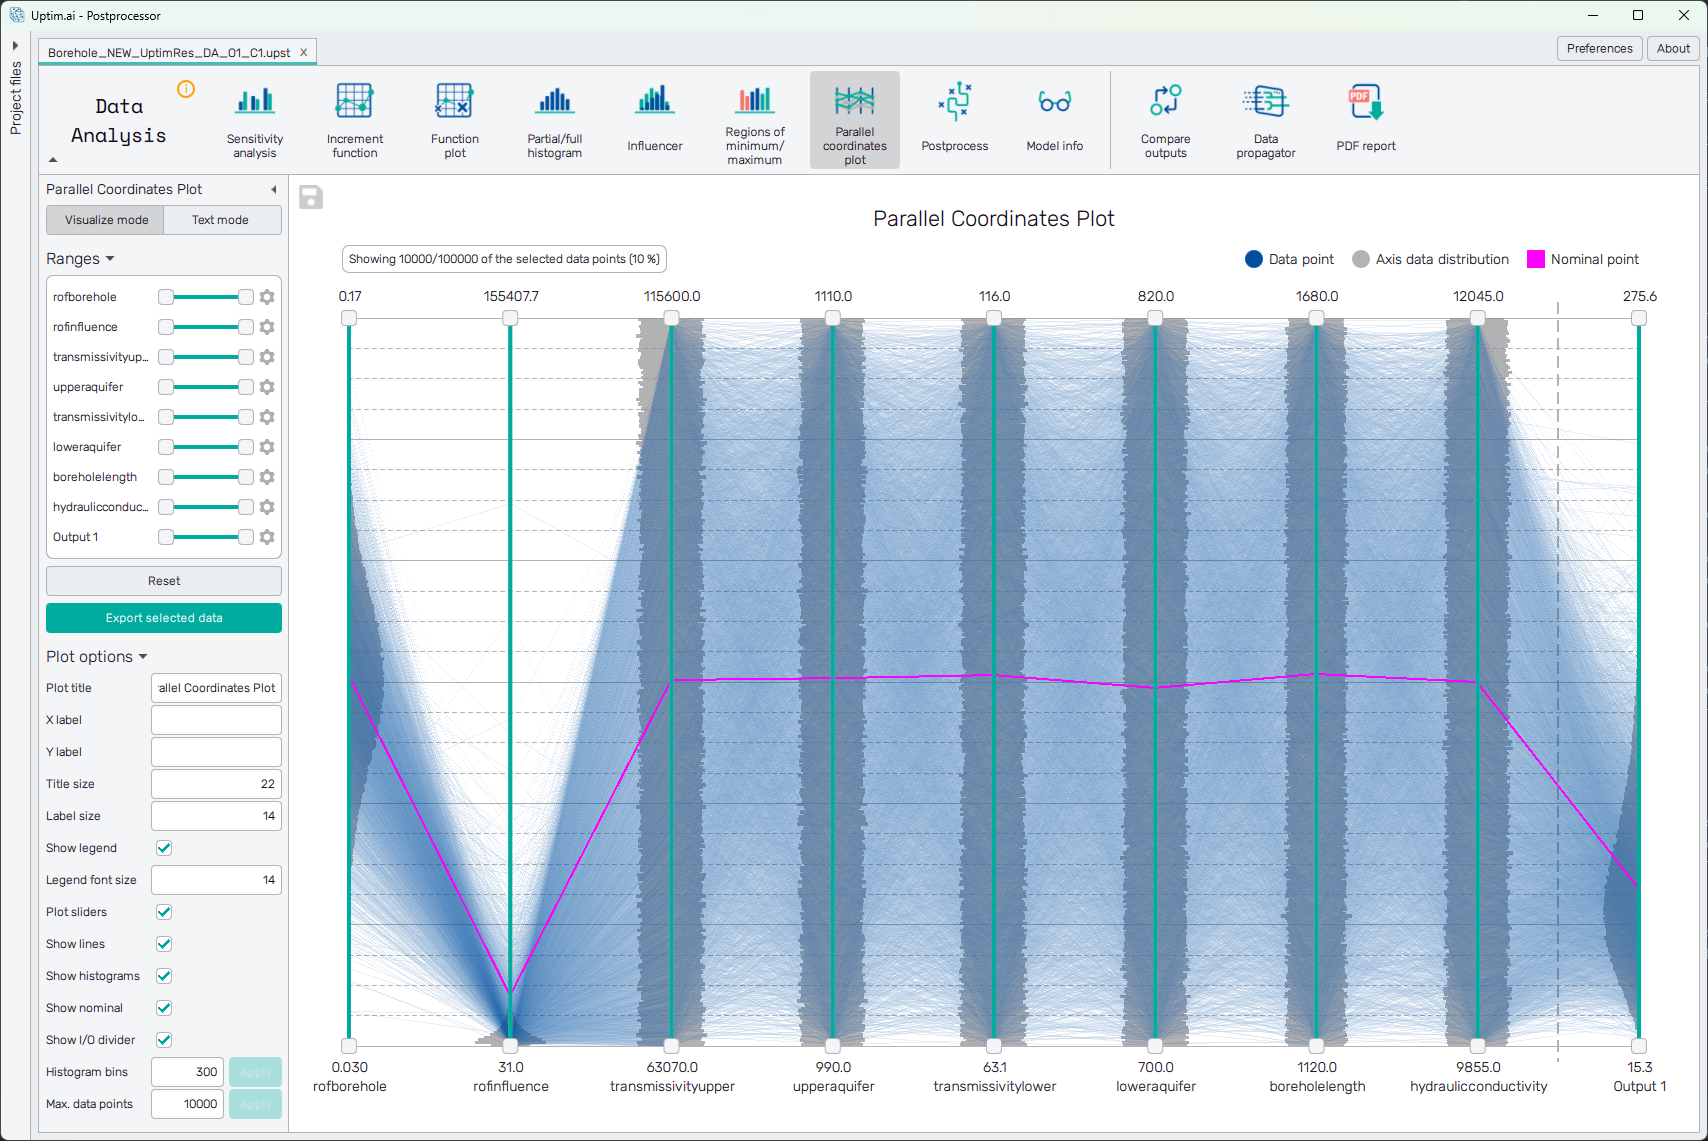Collapse the Ranges section

pyautogui.click(x=80, y=259)
